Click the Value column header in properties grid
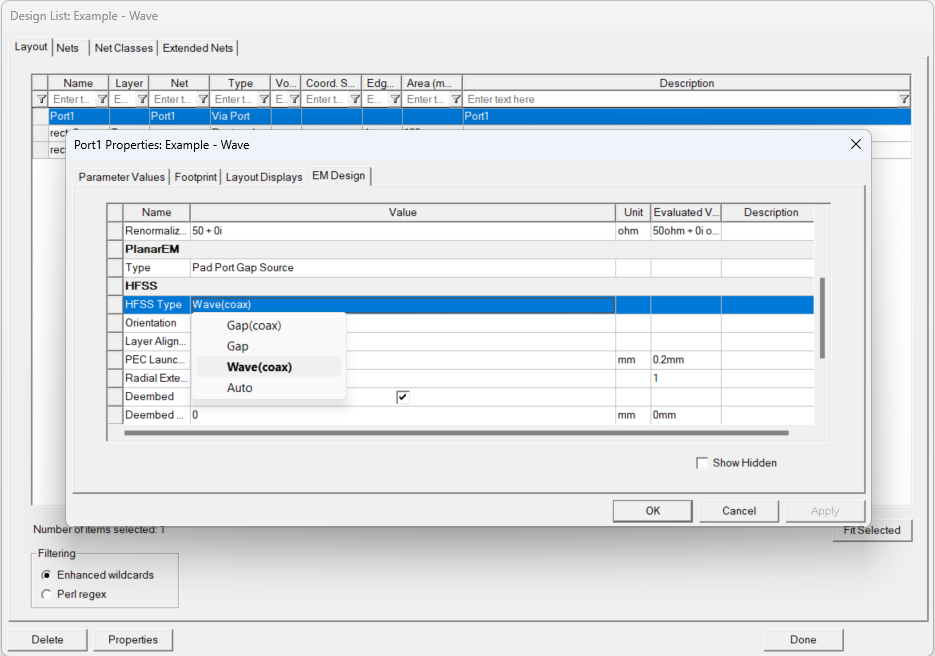The image size is (935, 656). 403,213
